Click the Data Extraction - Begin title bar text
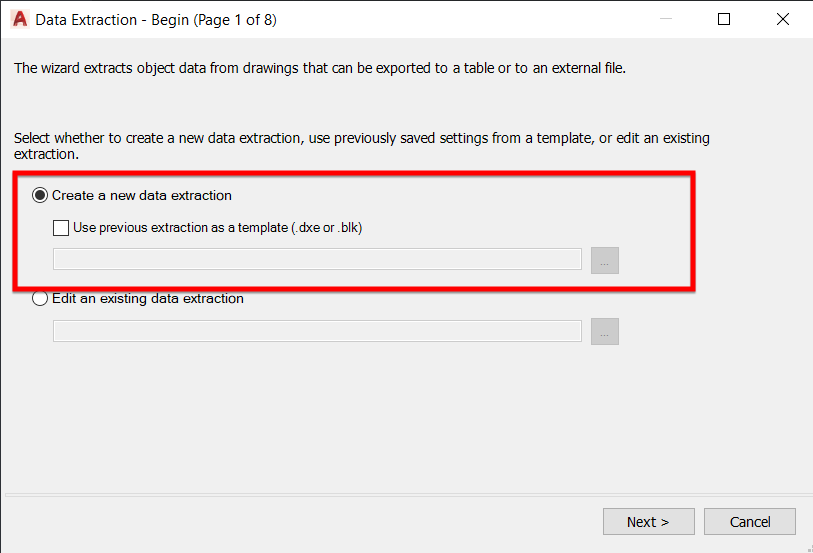 click(156, 20)
